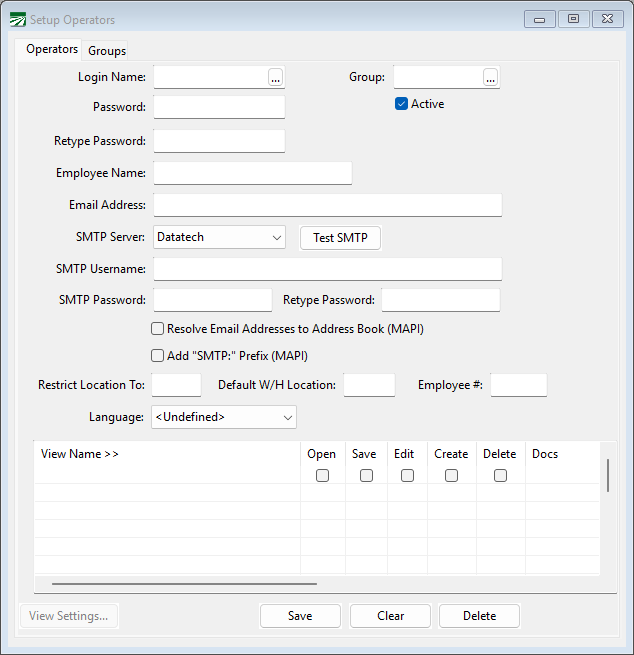Viewport: 634px width, 655px height.
Task: Click the Delete button at bottom
Action: point(479,616)
